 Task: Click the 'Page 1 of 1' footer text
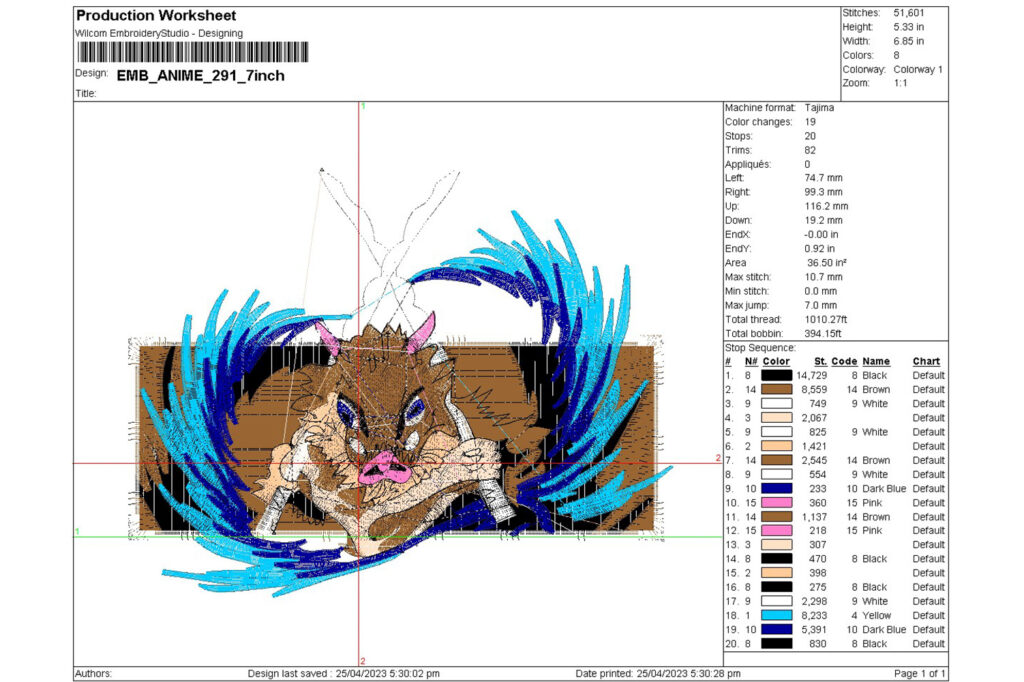coord(920,674)
